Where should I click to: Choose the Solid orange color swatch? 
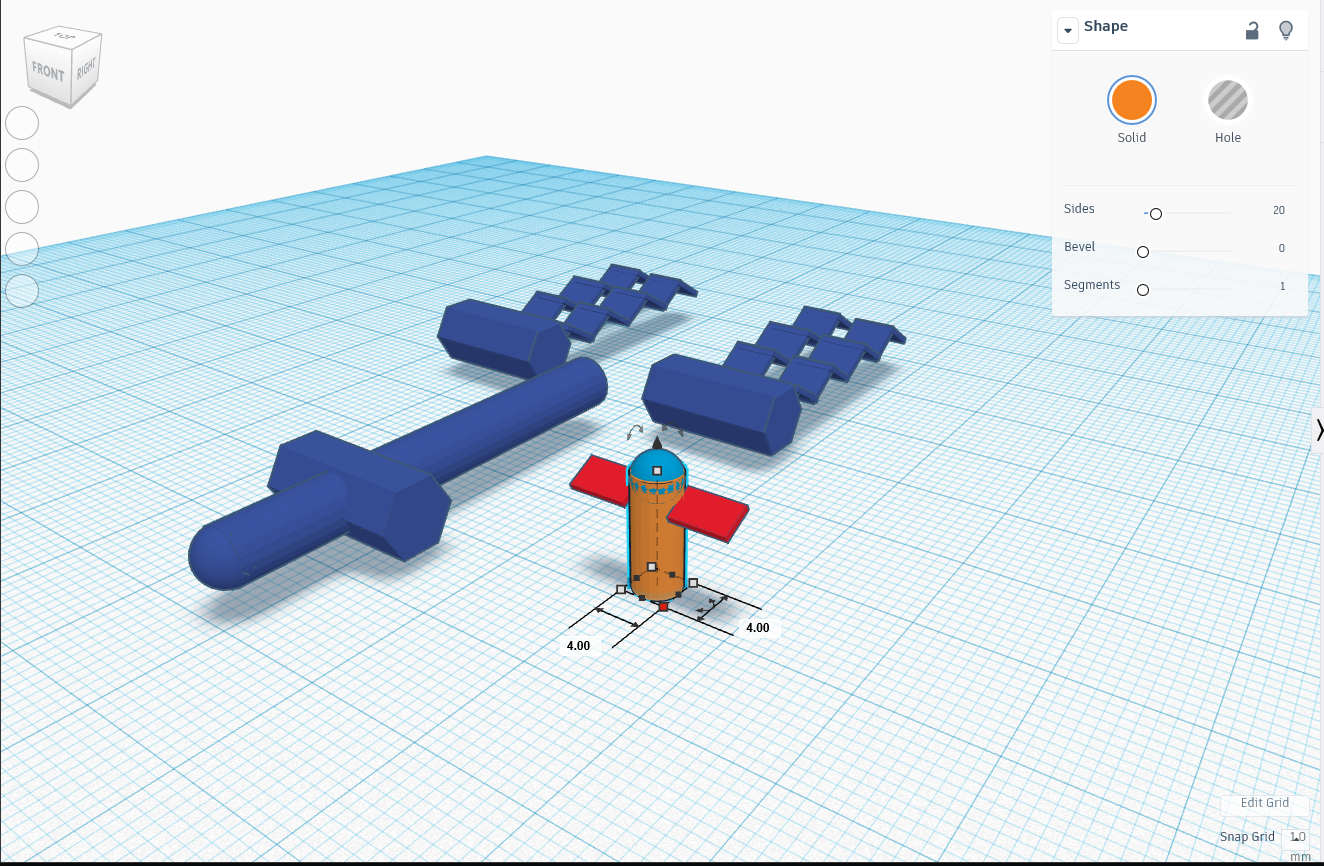tap(1132, 100)
